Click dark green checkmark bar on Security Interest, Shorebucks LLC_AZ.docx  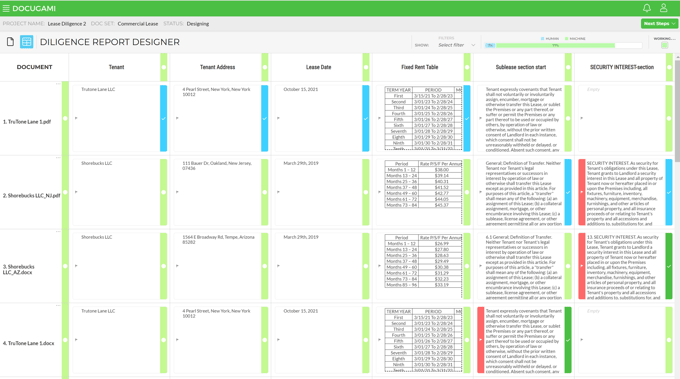click(x=669, y=266)
